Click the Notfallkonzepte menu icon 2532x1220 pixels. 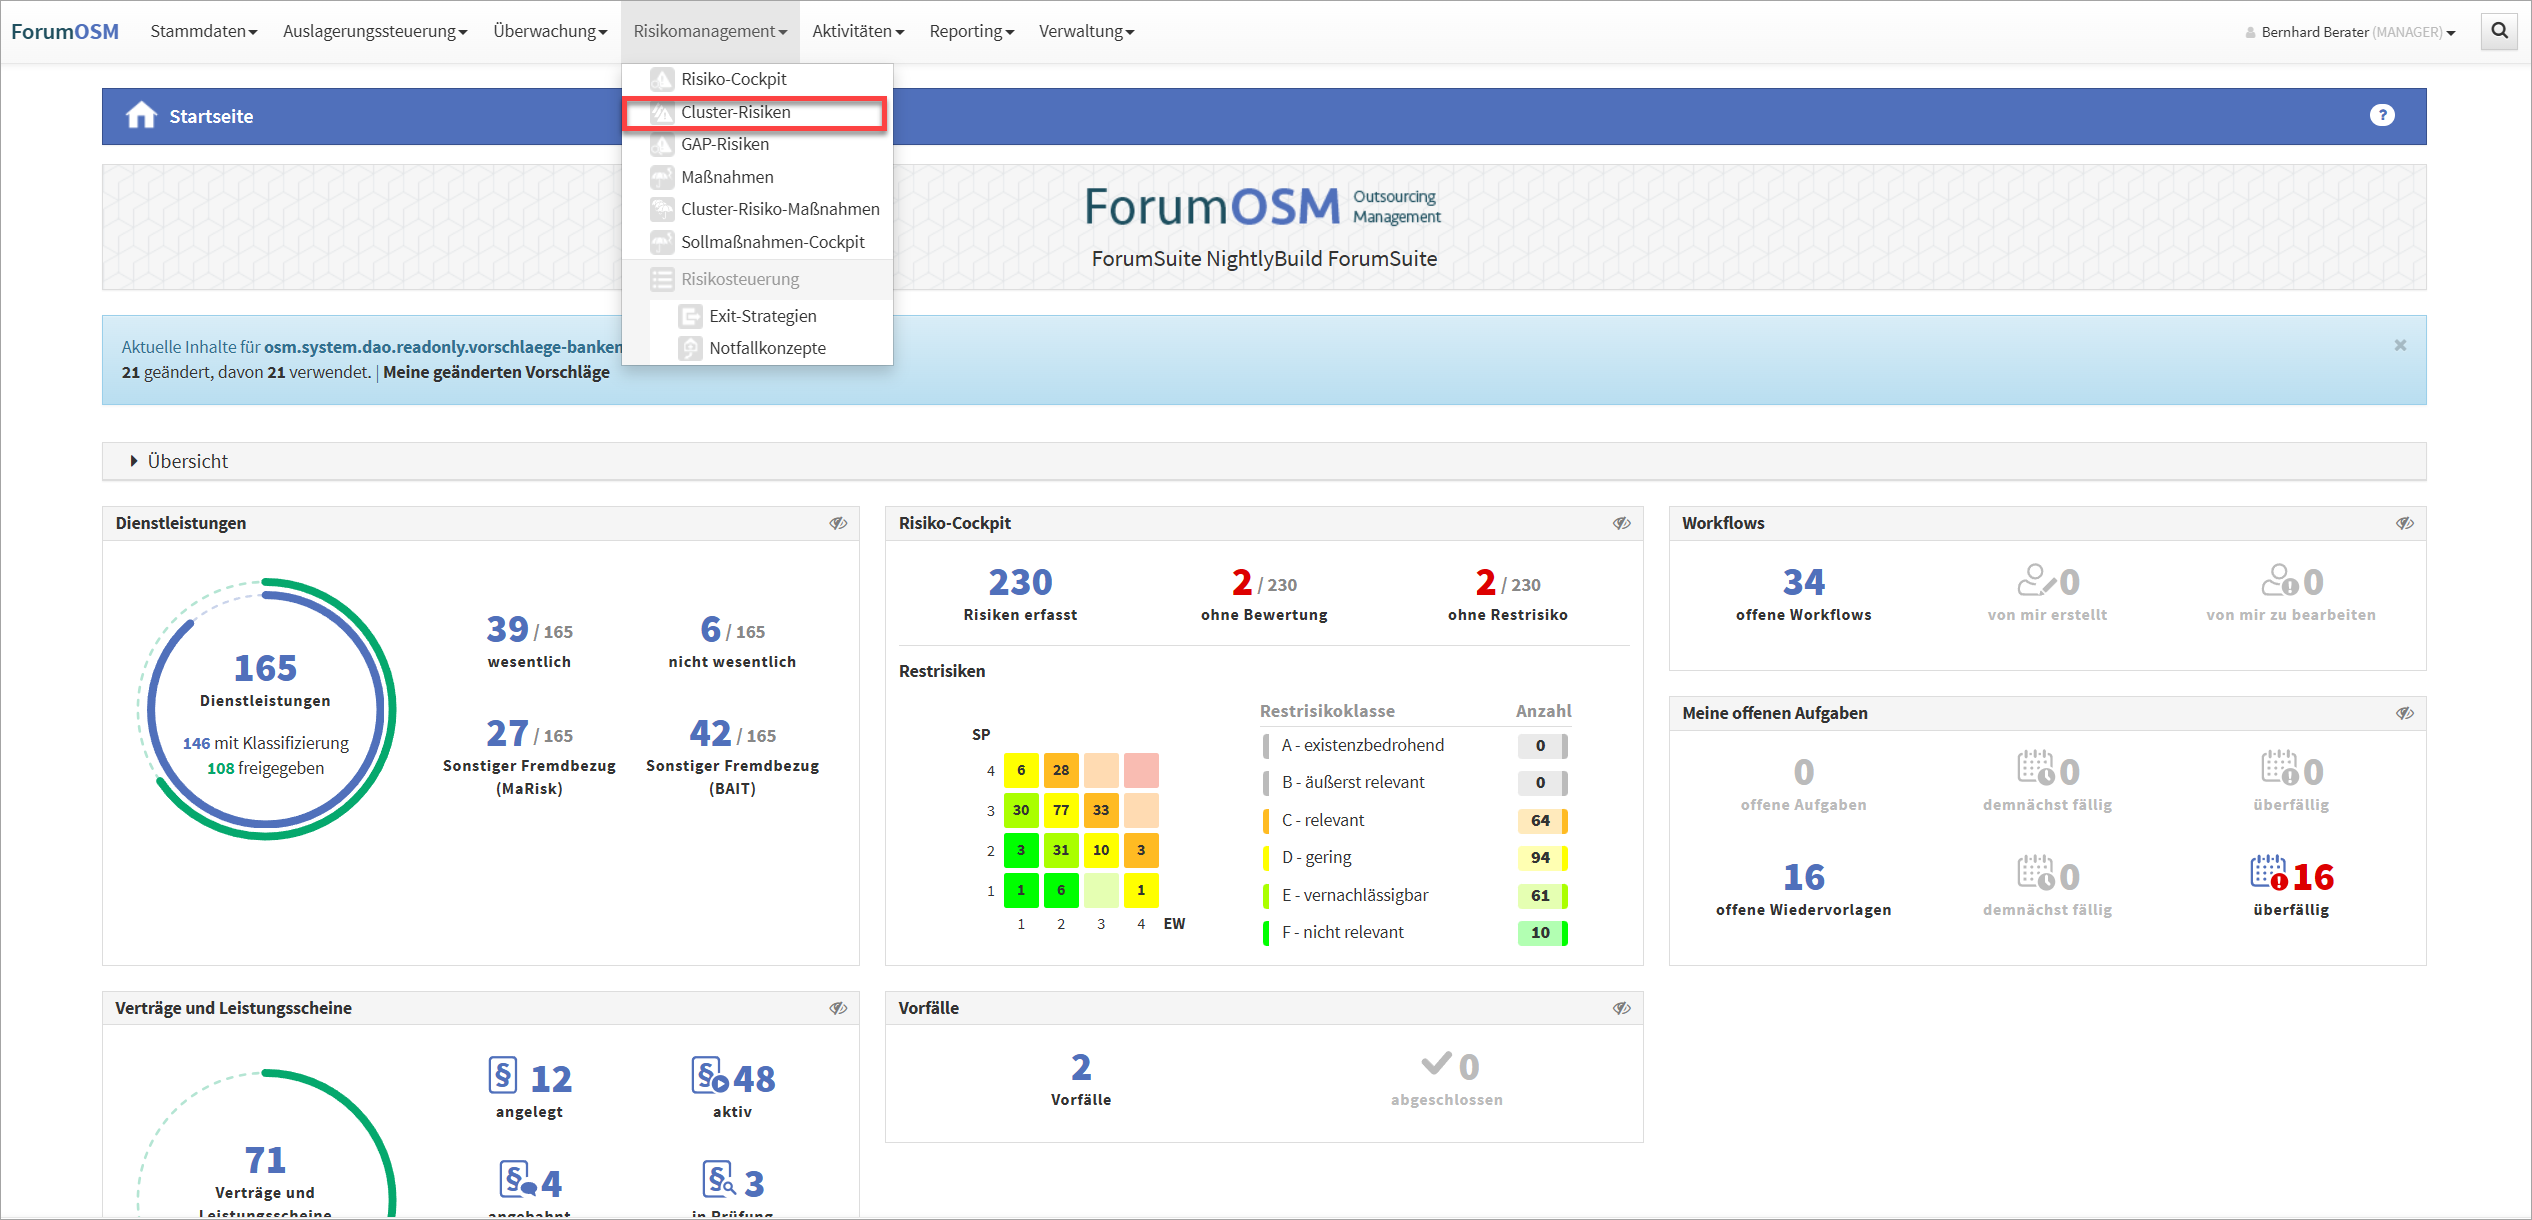click(690, 348)
